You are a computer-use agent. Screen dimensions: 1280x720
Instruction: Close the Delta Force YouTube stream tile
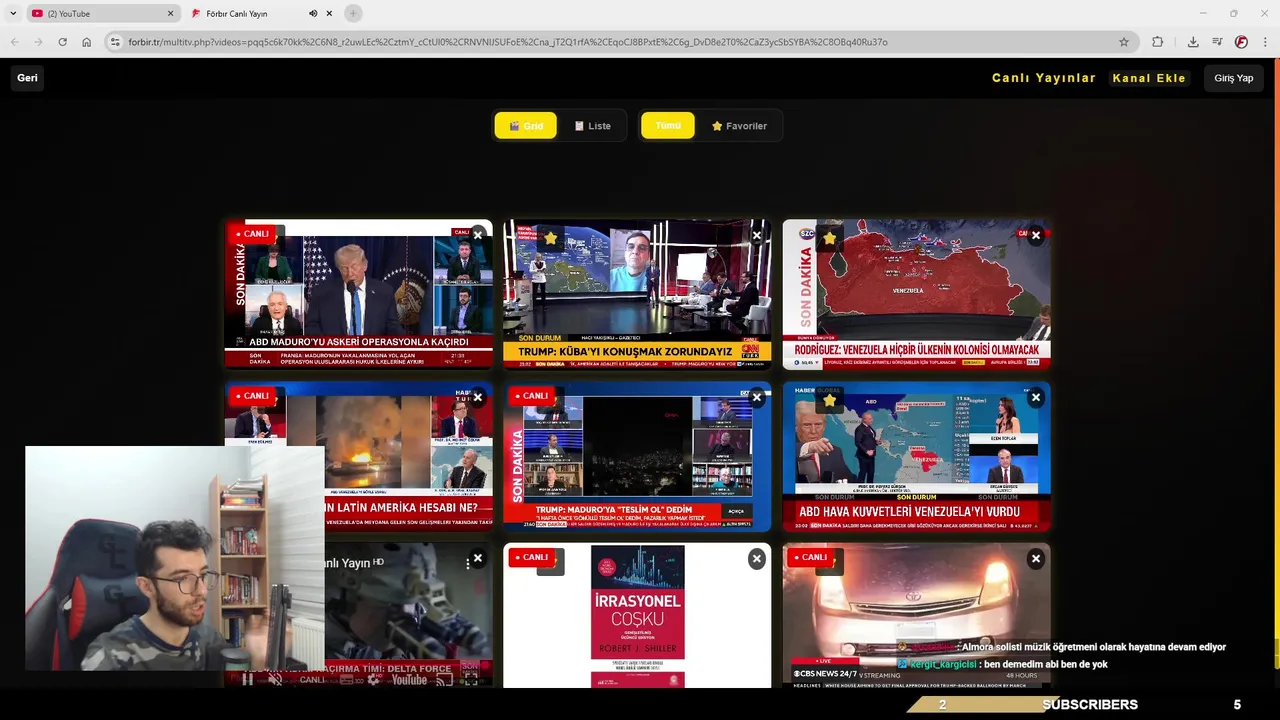coord(478,558)
